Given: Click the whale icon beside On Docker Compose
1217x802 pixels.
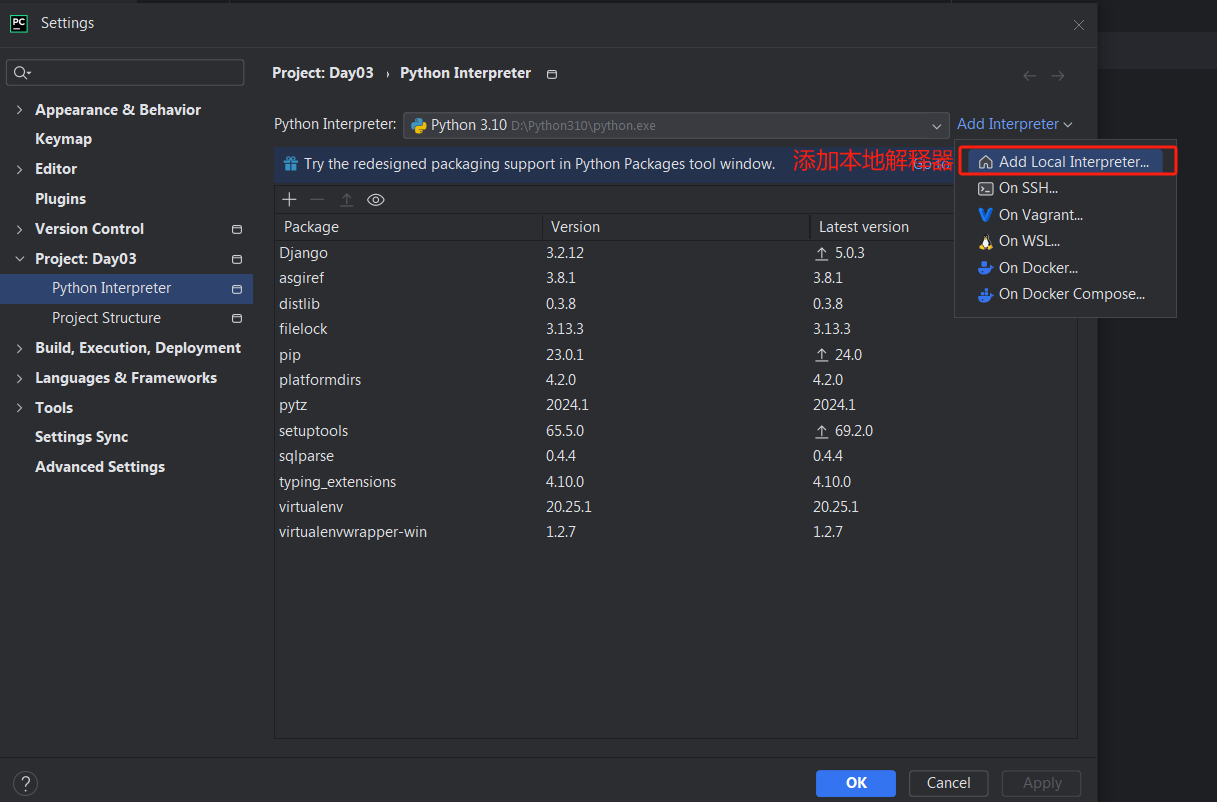Looking at the screenshot, I should [x=985, y=294].
